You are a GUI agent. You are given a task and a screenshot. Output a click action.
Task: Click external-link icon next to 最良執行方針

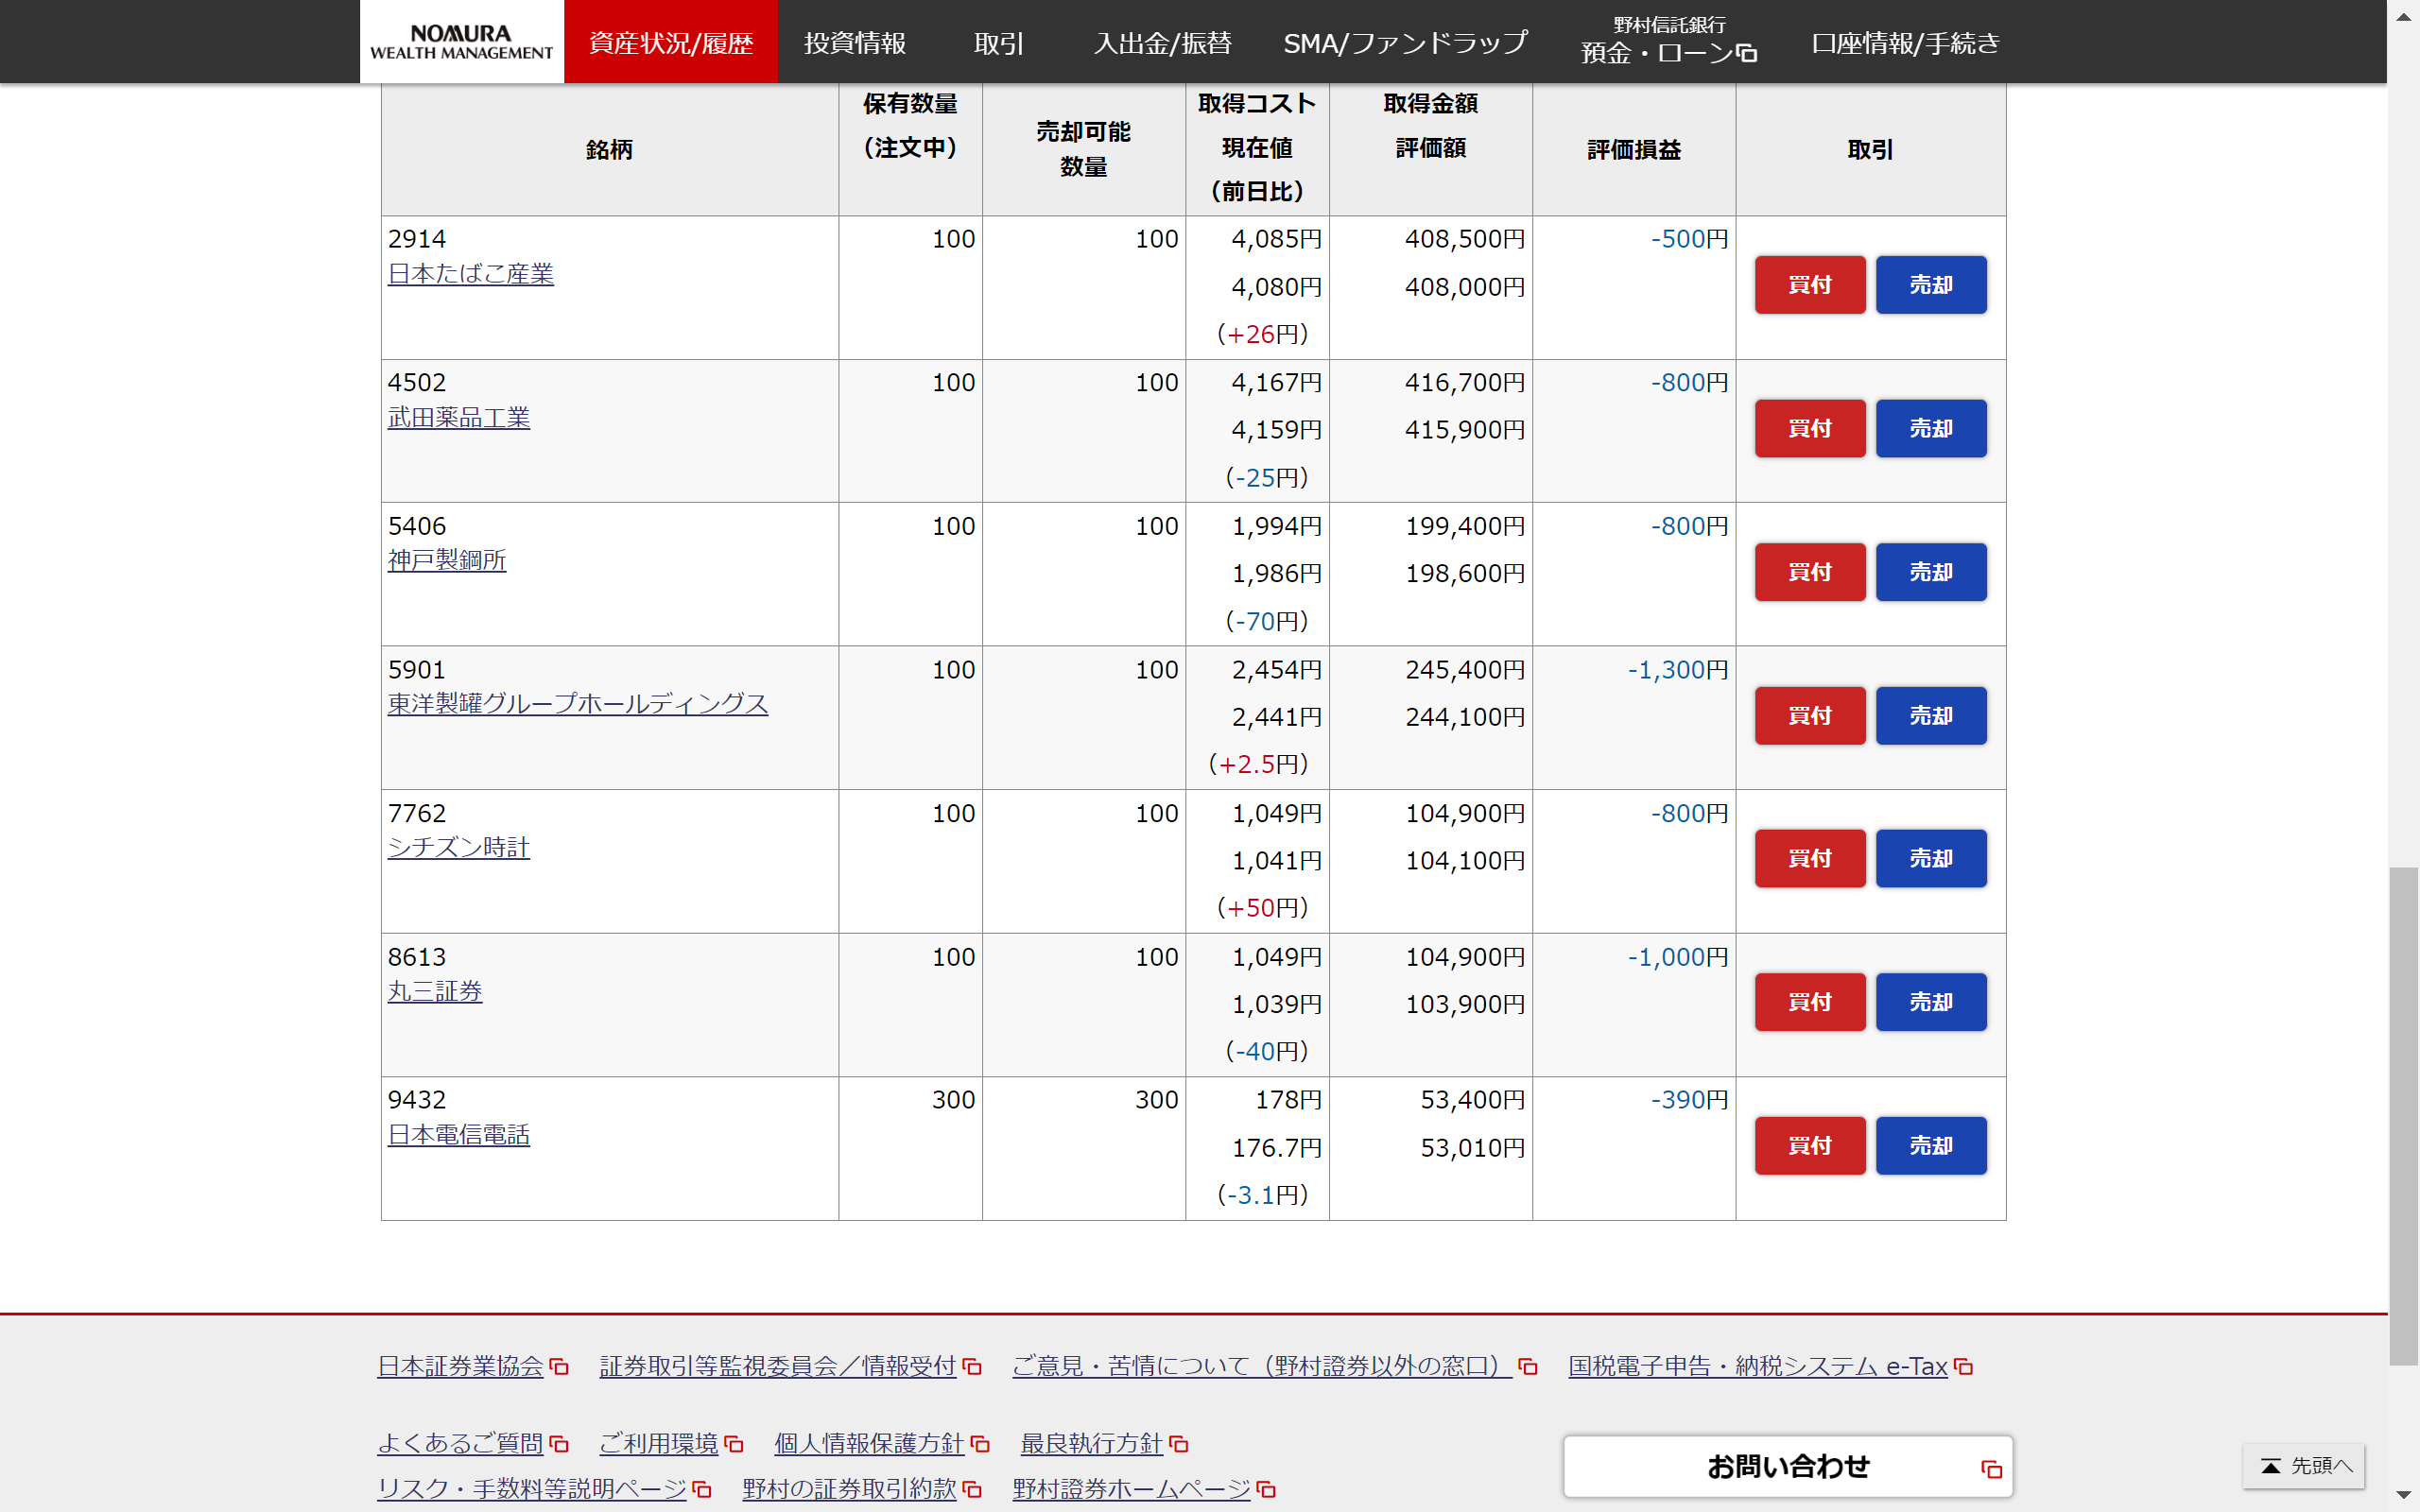[x=1179, y=1444]
